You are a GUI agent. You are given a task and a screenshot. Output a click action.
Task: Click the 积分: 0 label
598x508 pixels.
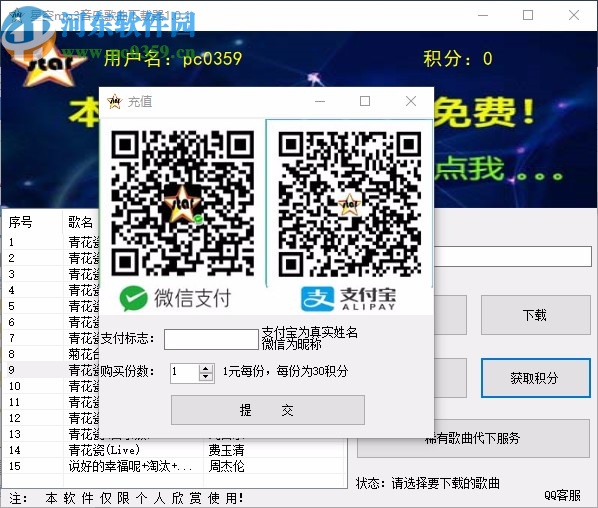458,59
